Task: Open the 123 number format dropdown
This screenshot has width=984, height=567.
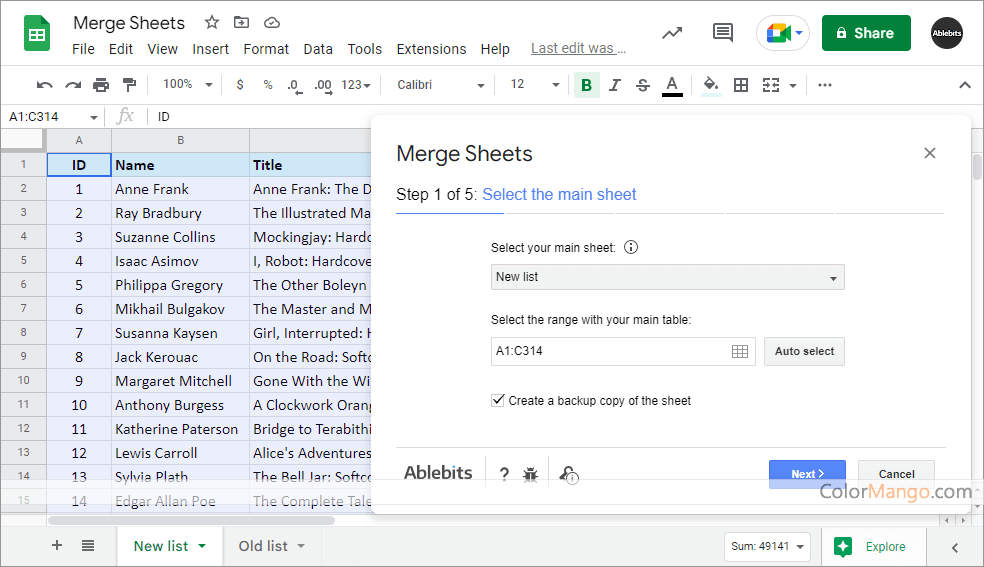Action: click(356, 85)
